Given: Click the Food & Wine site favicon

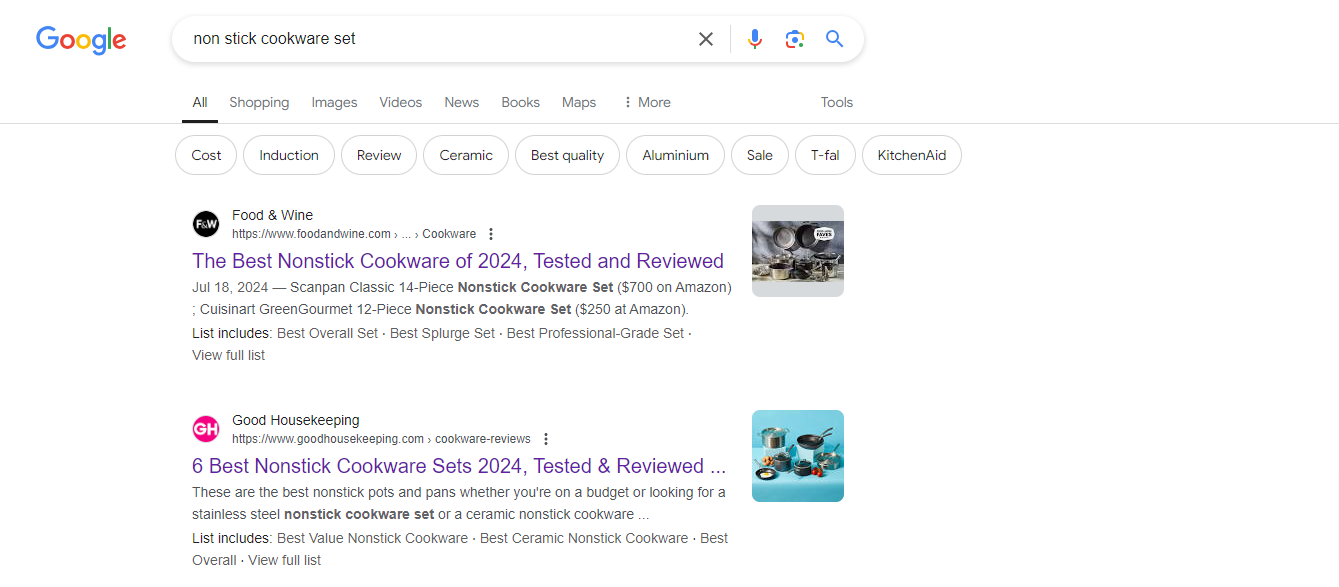Looking at the screenshot, I should click(206, 224).
